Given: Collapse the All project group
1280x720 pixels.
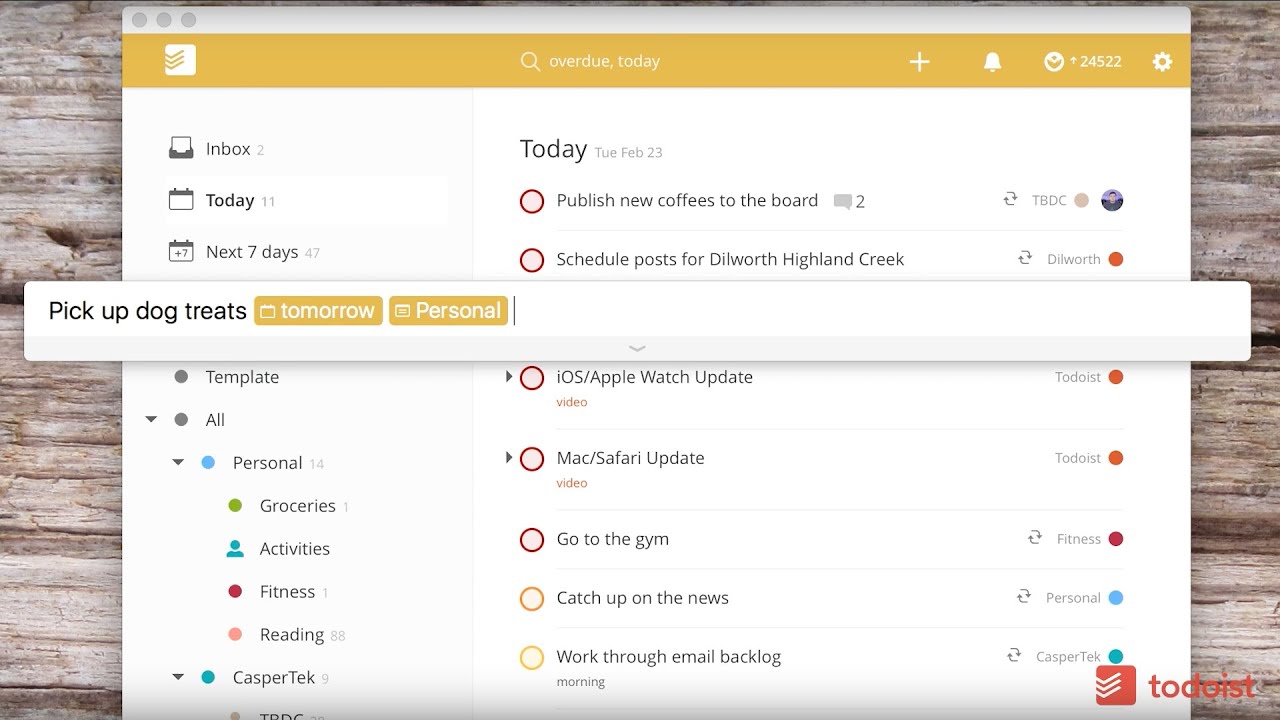Looking at the screenshot, I should tap(151, 420).
